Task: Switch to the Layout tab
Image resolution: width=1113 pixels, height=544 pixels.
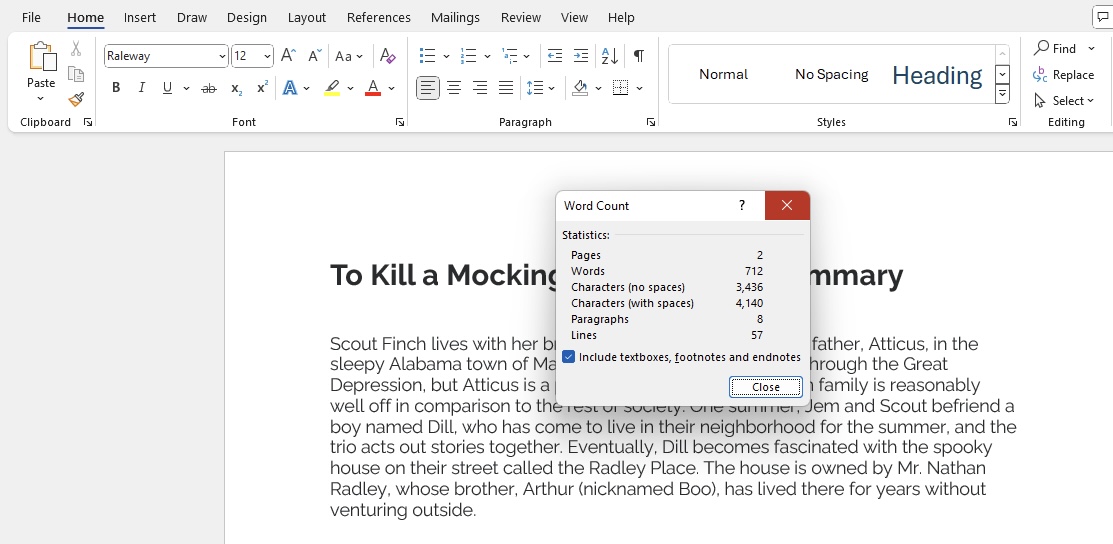Action: pyautogui.click(x=307, y=17)
